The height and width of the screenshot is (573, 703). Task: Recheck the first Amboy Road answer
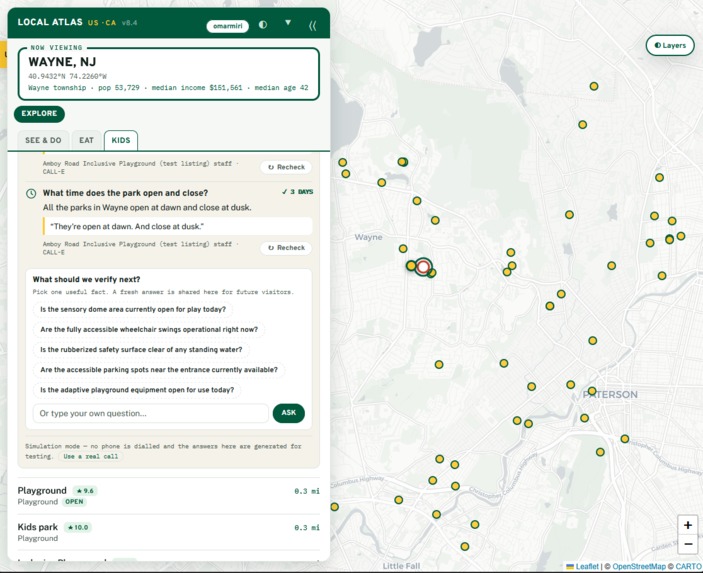click(286, 167)
